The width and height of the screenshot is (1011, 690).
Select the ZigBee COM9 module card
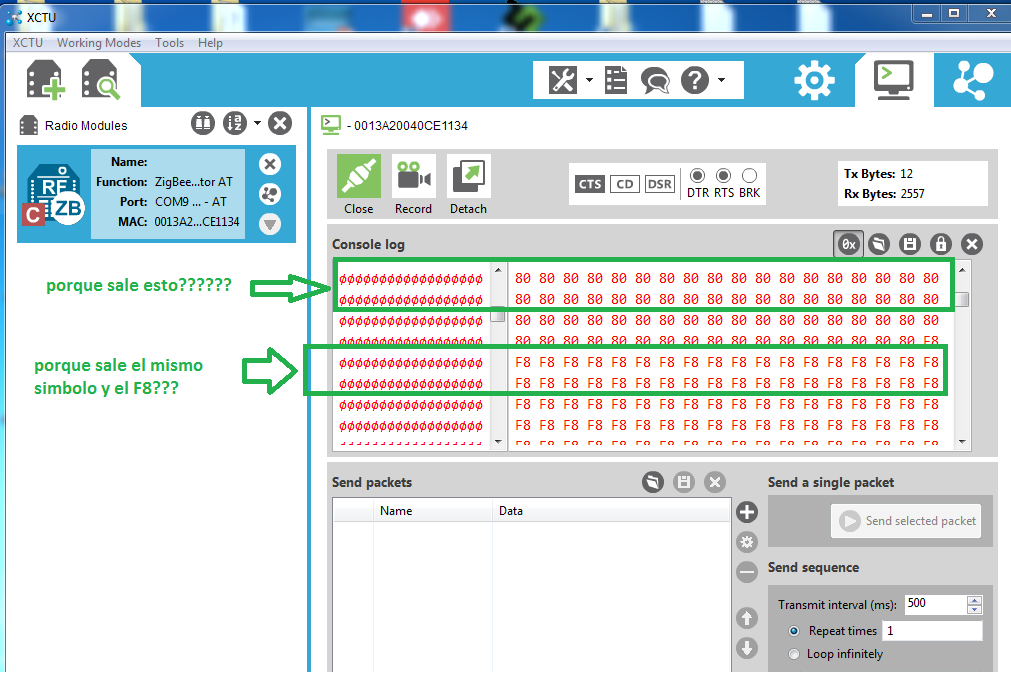[x=156, y=193]
